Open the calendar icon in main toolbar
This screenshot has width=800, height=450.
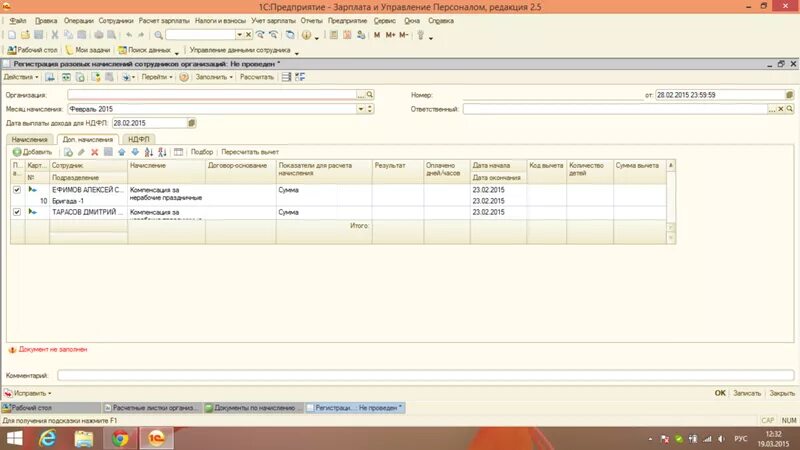click(347, 35)
